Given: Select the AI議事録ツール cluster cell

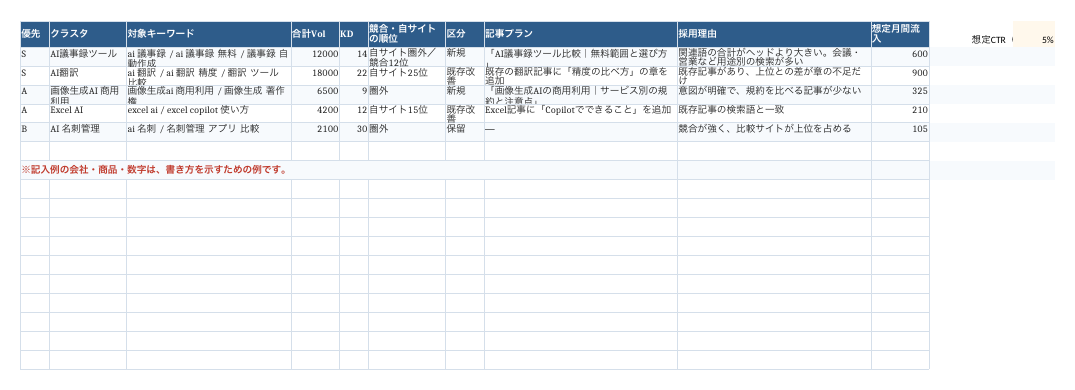Looking at the screenshot, I should [x=88, y=57].
